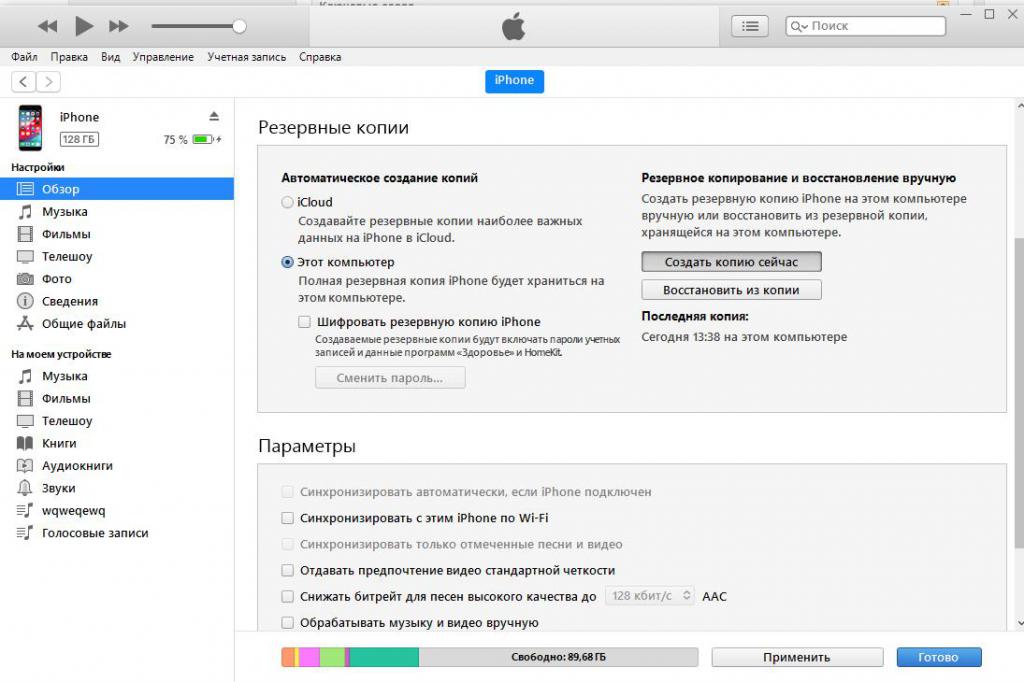This screenshot has width=1024, height=682.
Task: Click the teal segment of the storage bar
Action: click(x=384, y=657)
